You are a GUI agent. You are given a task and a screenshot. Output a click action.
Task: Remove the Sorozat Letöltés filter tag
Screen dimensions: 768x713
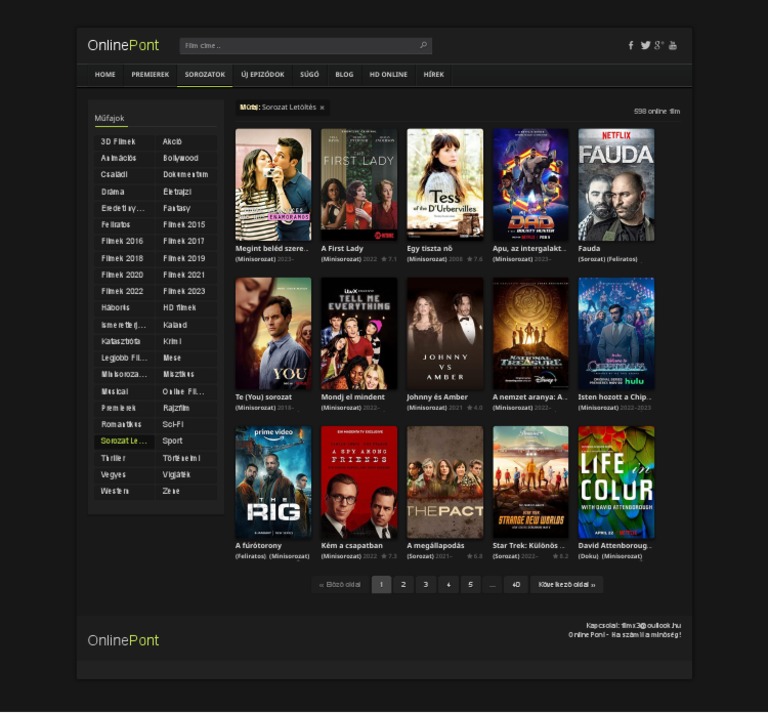(322, 108)
